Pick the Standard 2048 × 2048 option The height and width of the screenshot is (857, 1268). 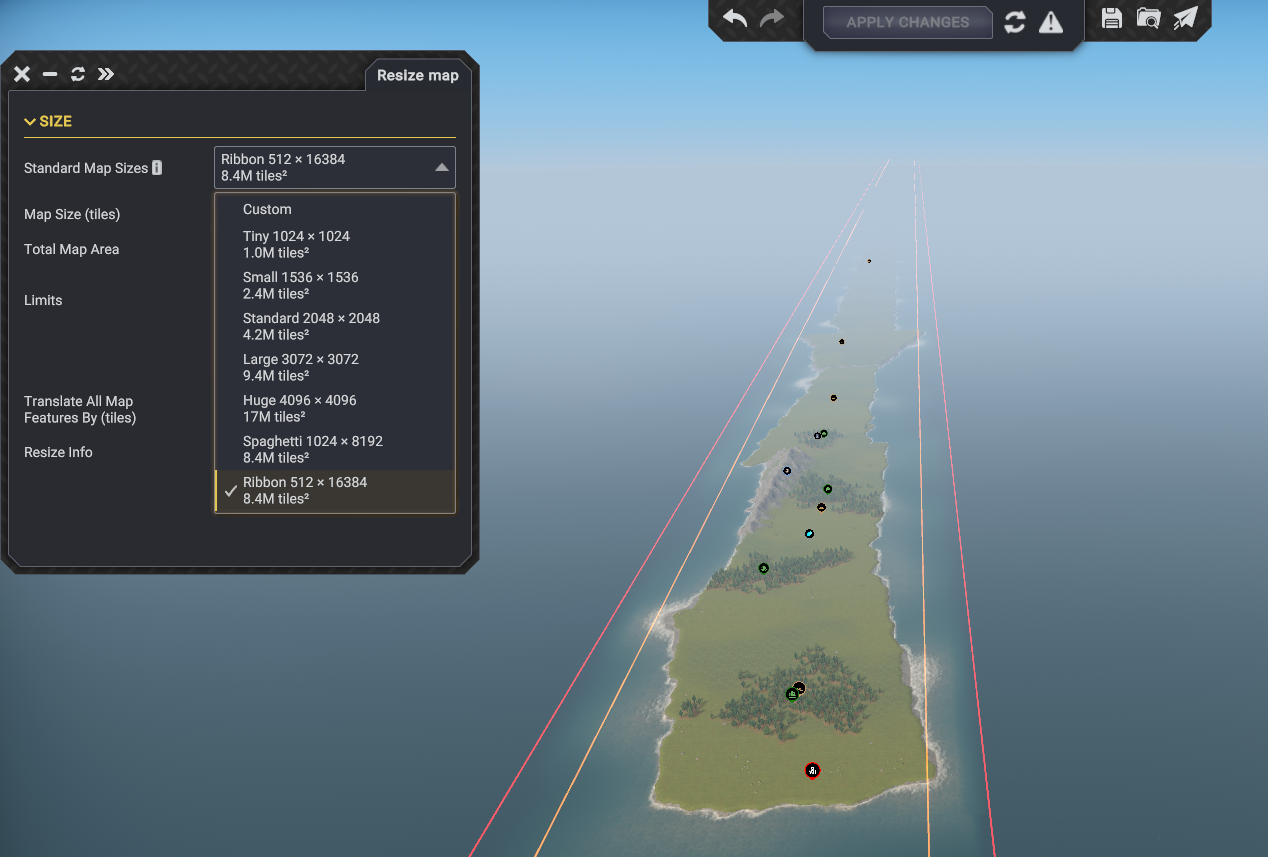tap(311, 326)
